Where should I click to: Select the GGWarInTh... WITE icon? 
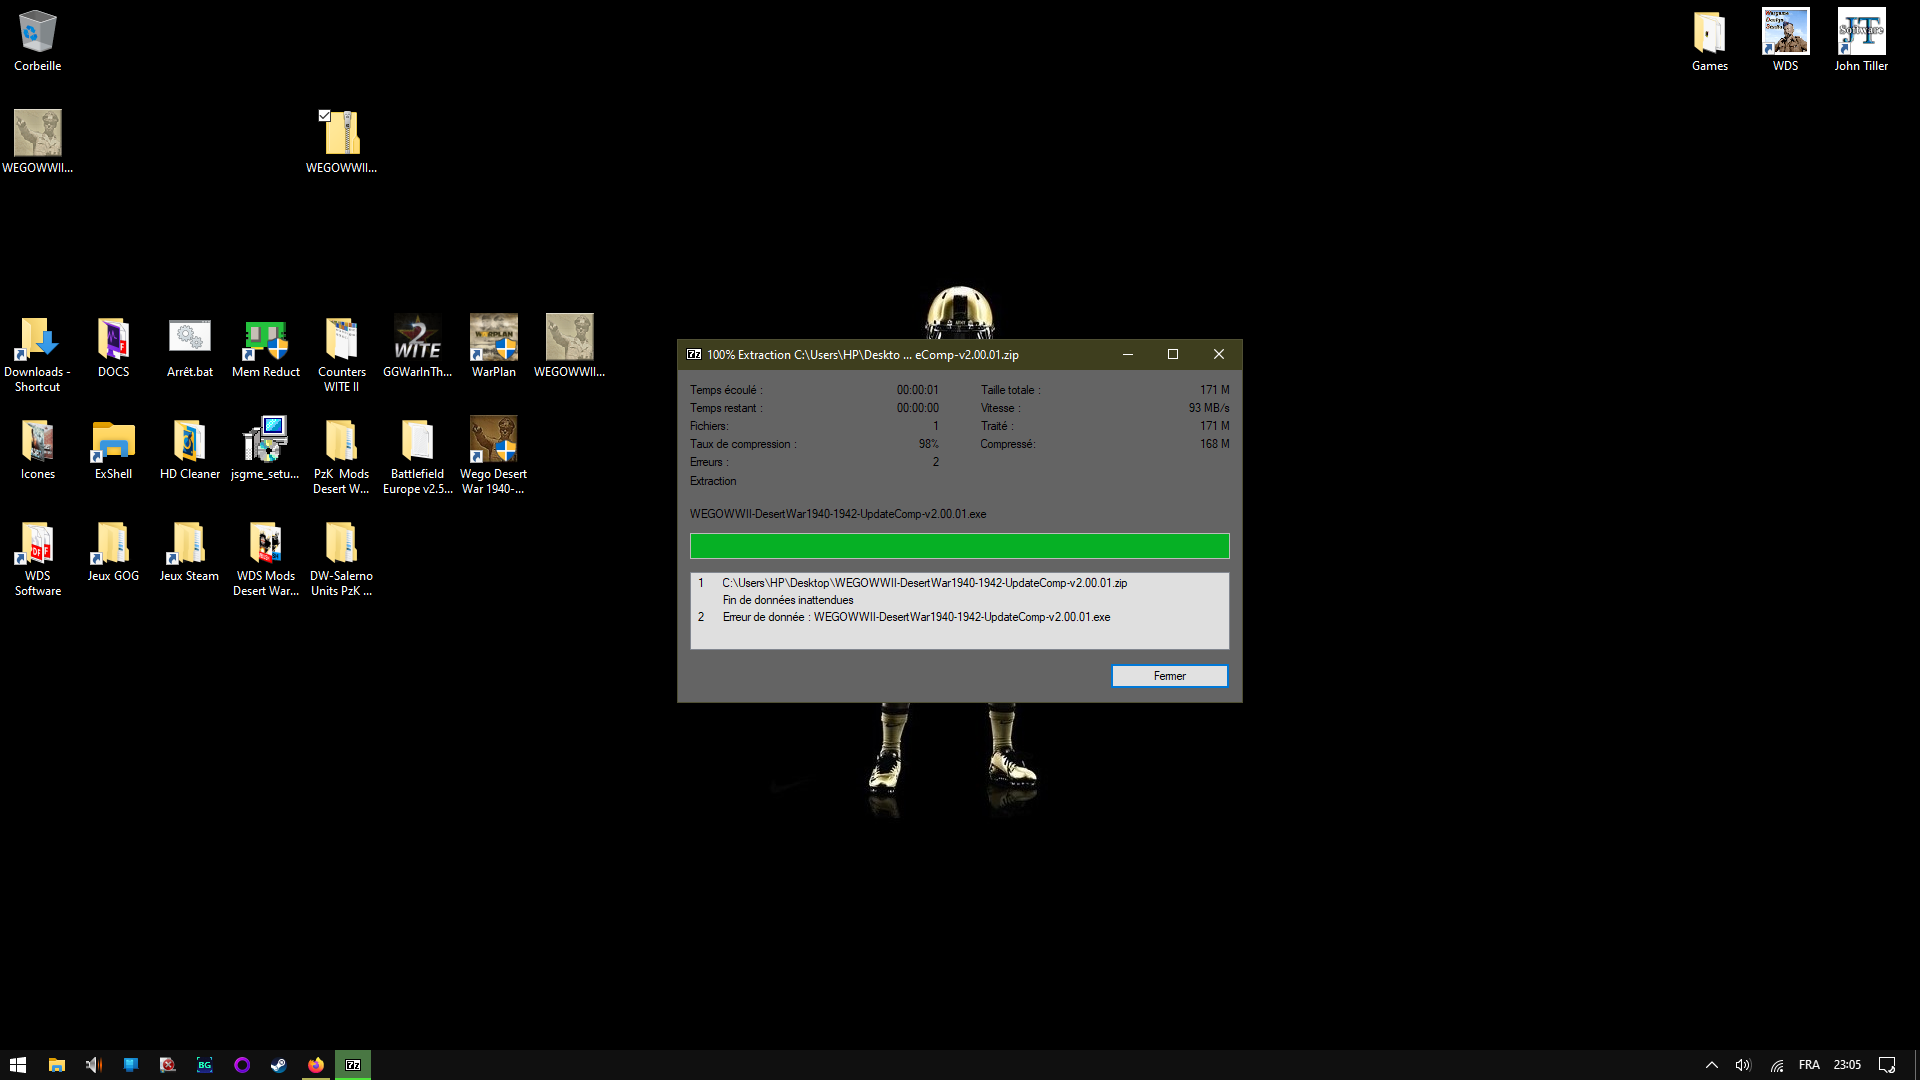(417, 346)
